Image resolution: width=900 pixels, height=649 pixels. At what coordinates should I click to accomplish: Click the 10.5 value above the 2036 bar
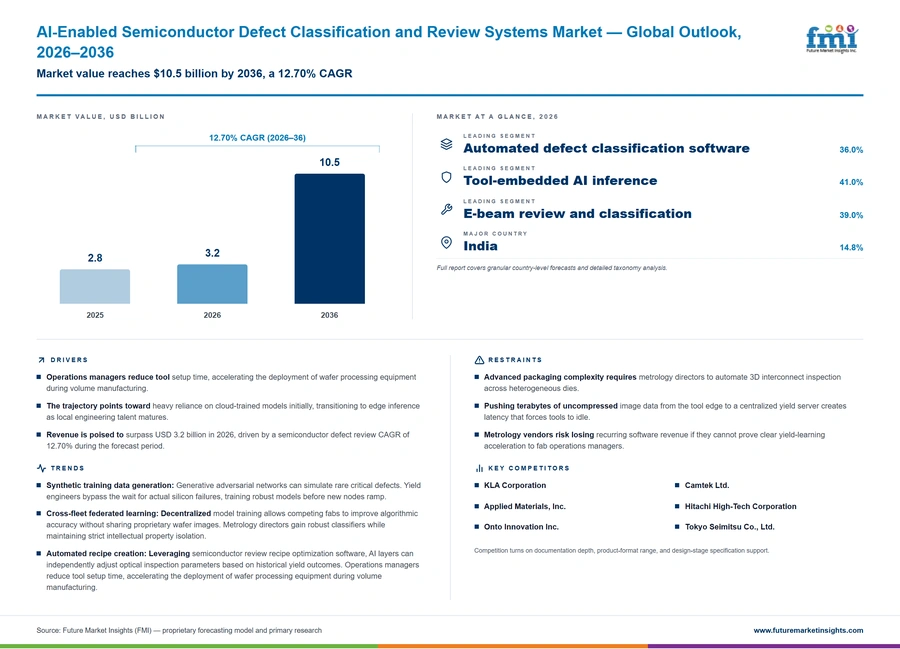click(x=329, y=162)
